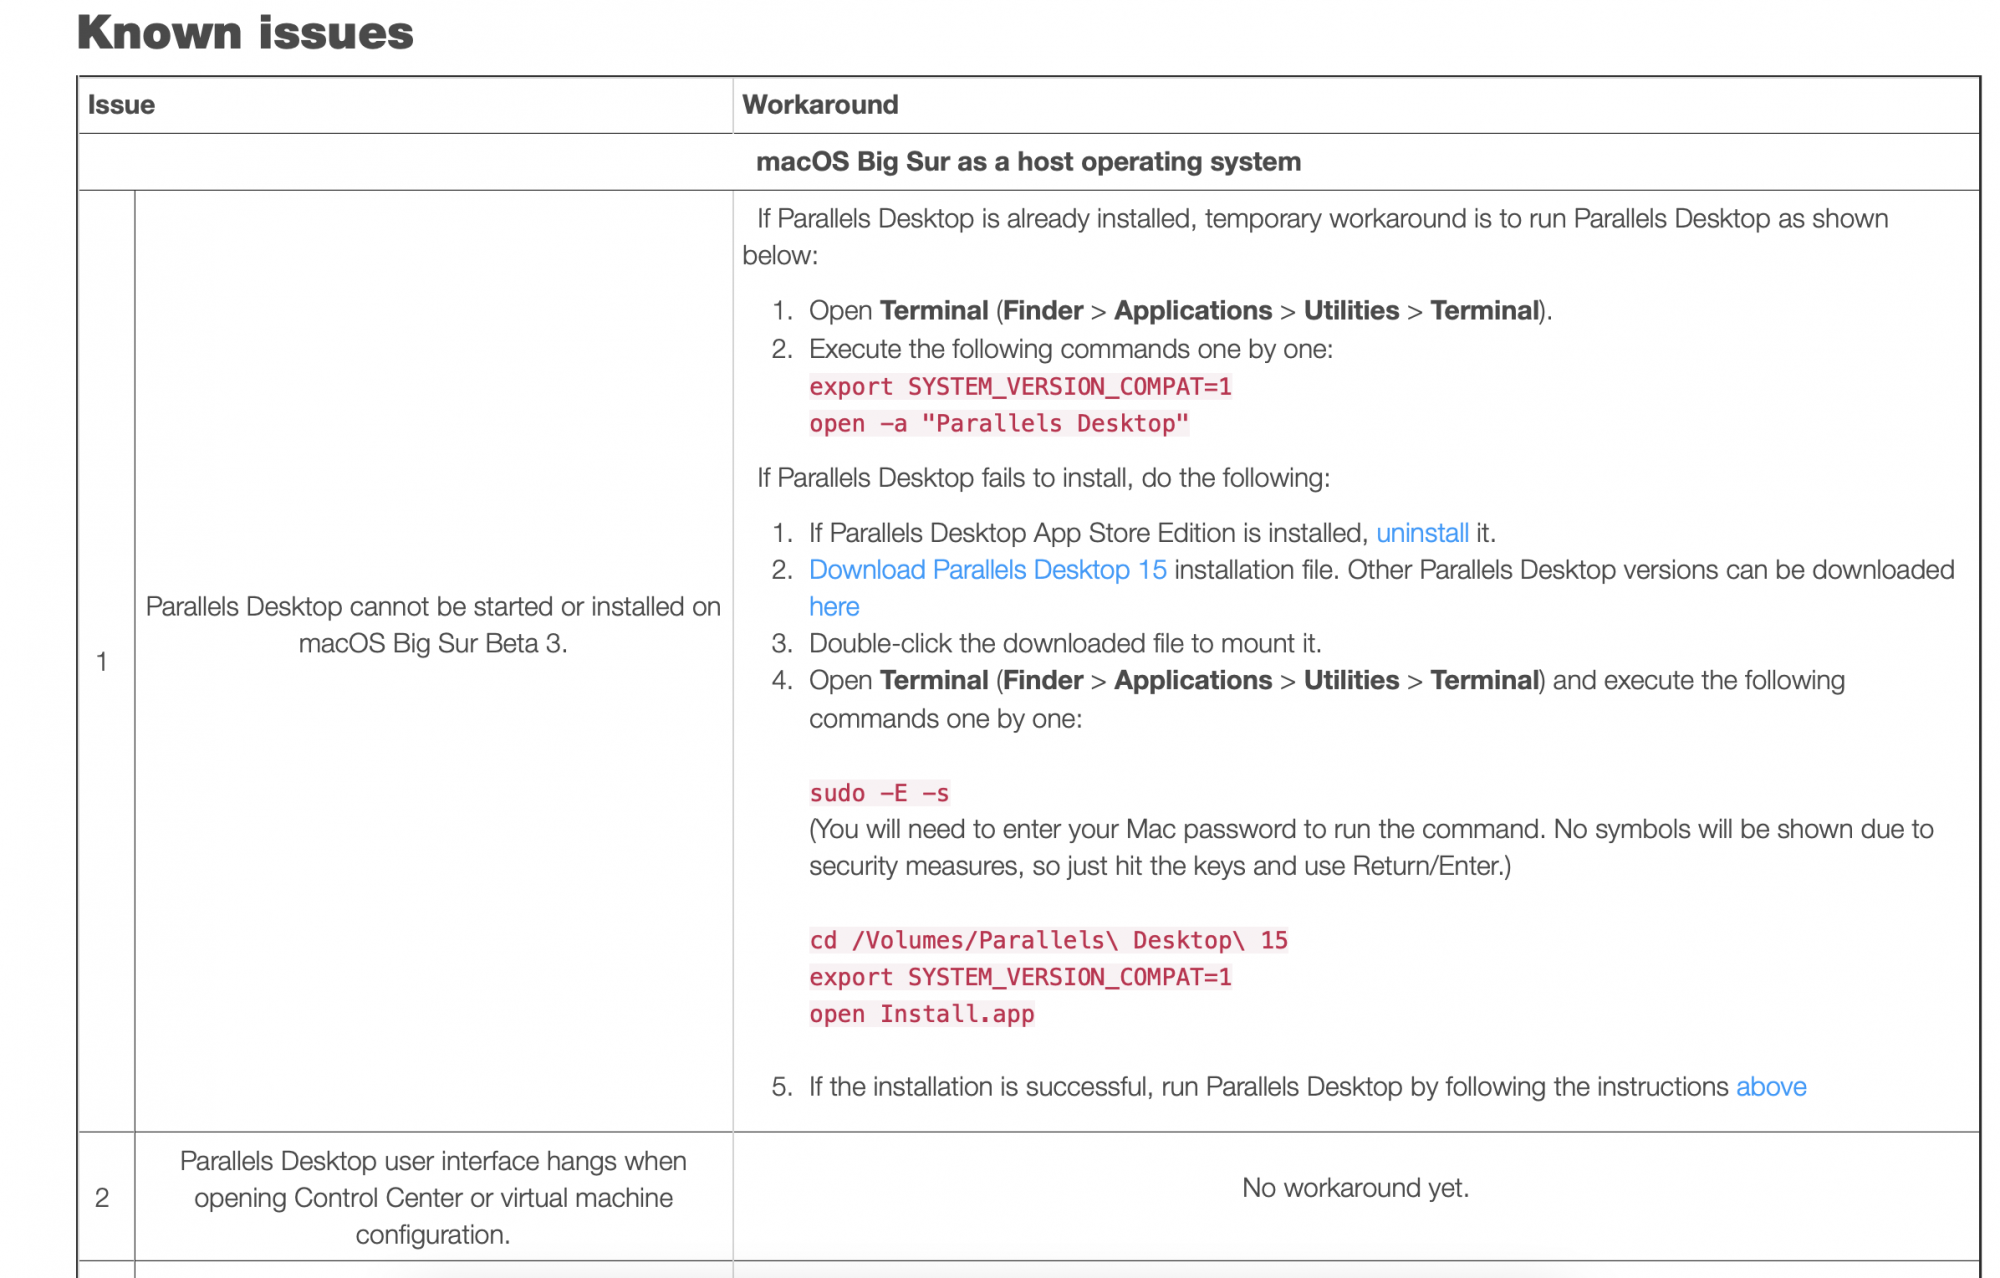Open the 'Download Parallels Desktop 15' link
Viewport: 2000px width, 1278px height.
pyautogui.click(x=987, y=570)
